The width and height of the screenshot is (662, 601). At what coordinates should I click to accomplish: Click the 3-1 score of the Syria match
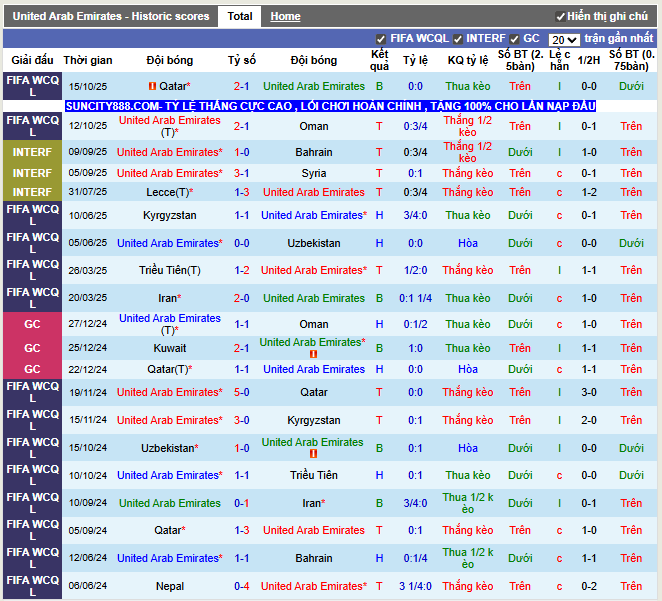point(241,173)
